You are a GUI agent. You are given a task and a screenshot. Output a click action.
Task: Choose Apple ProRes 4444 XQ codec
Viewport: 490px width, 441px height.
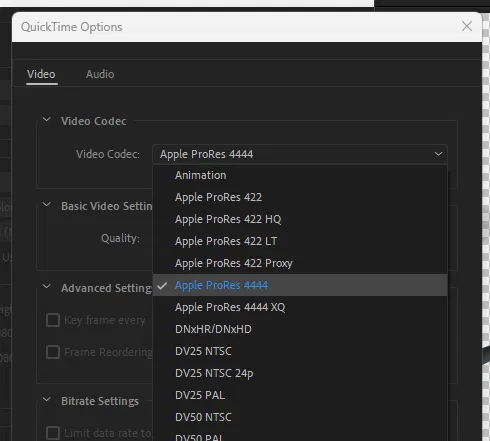point(300,307)
